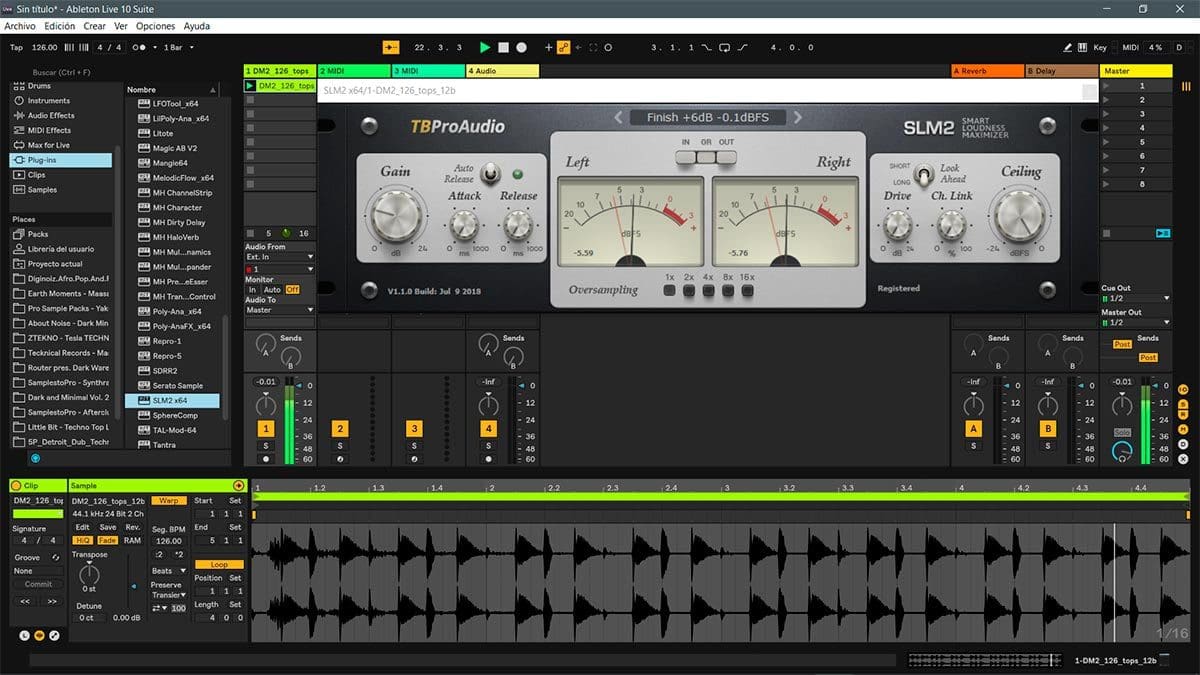
Task: Click the Session Record circle button
Action: point(608,47)
